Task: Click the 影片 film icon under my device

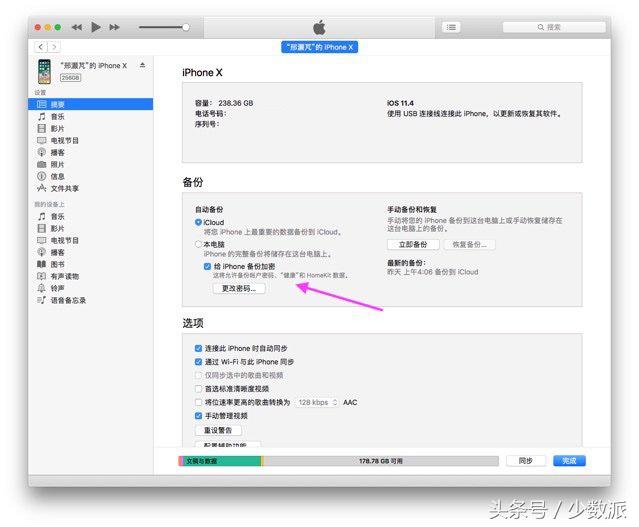Action: (x=42, y=228)
